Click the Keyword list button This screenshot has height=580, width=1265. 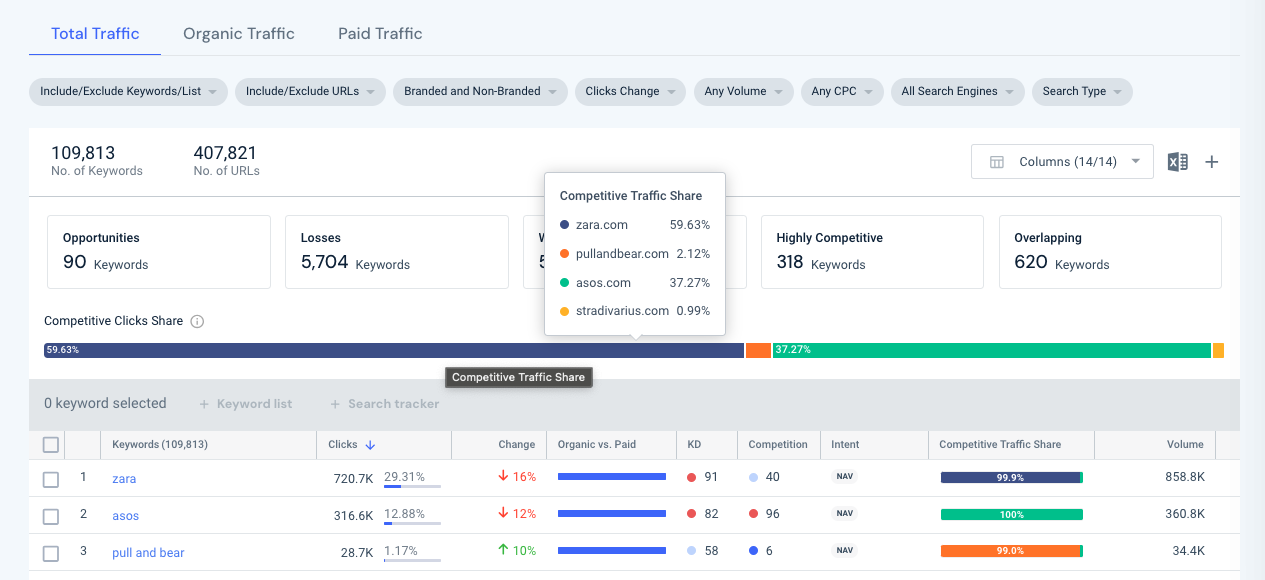[x=246, y=404]
